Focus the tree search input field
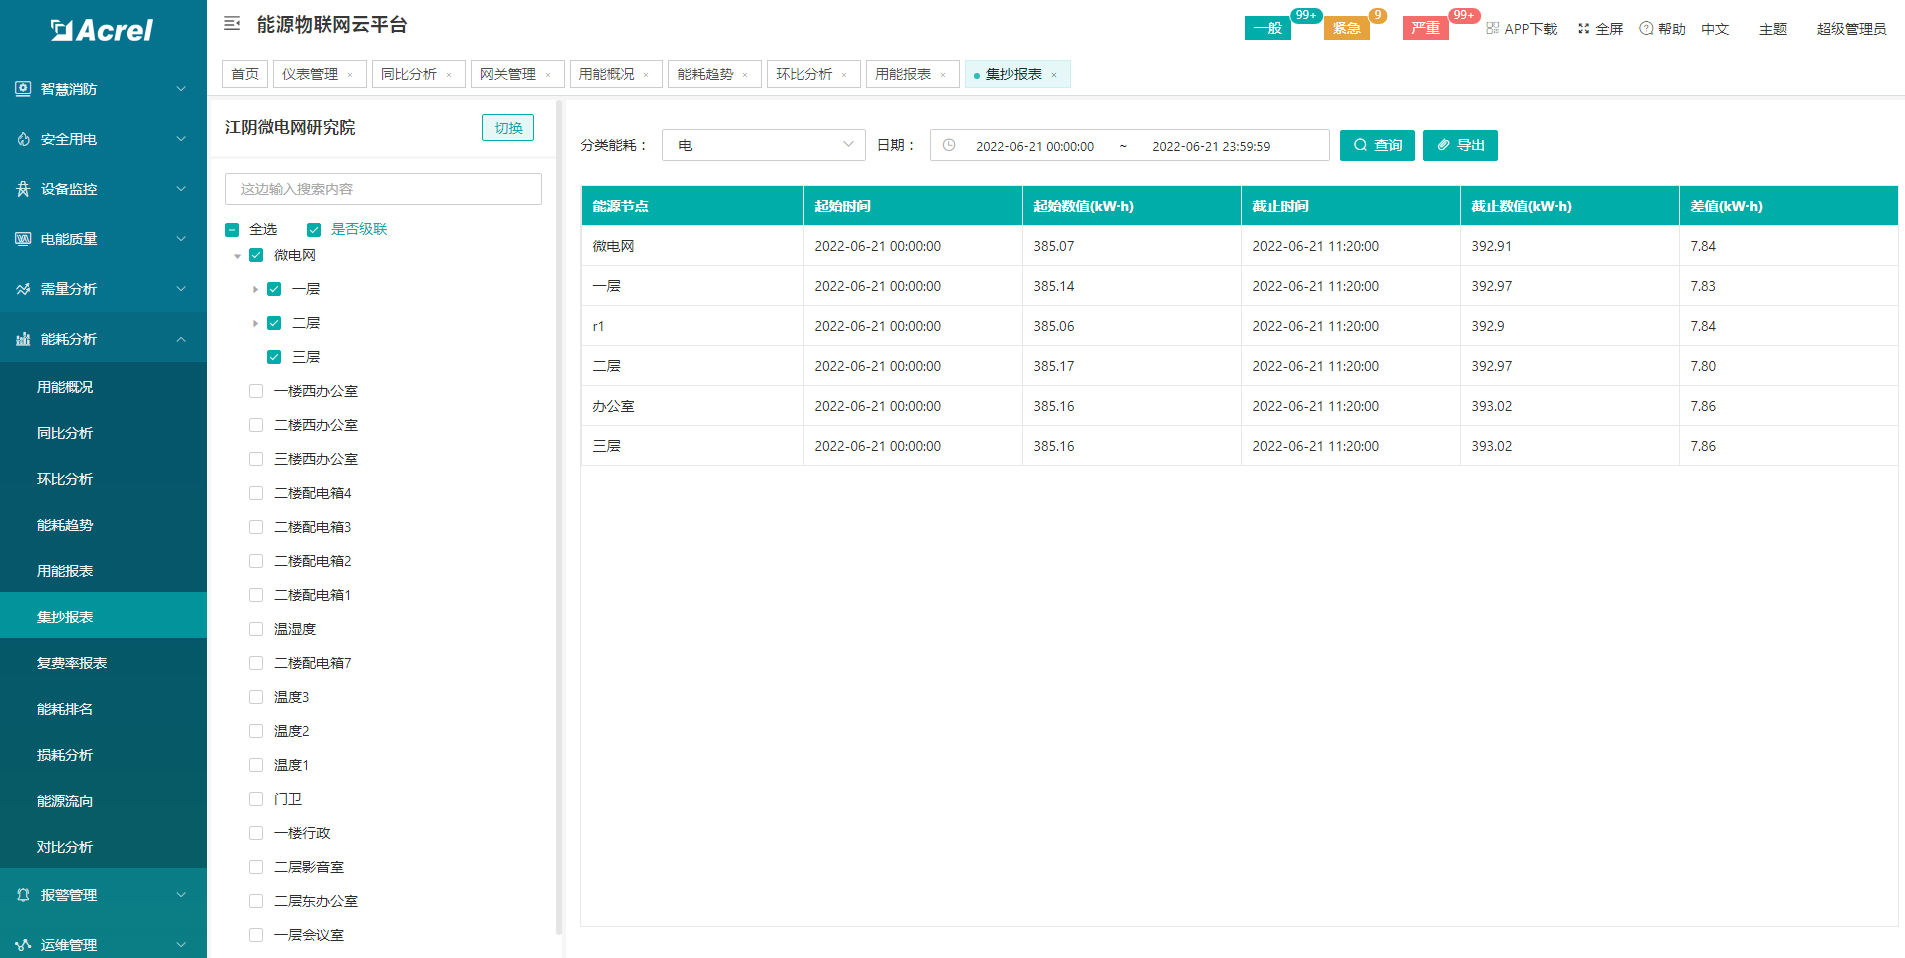The height and width of the screenshot is (958, 1905). [383, 189]
